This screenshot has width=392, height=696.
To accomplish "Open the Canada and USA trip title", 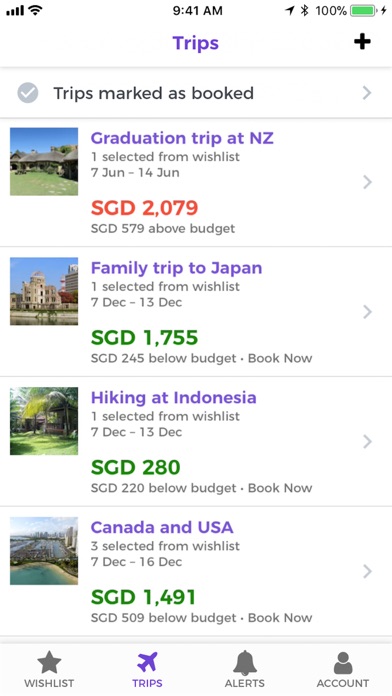I will [162, 527].
